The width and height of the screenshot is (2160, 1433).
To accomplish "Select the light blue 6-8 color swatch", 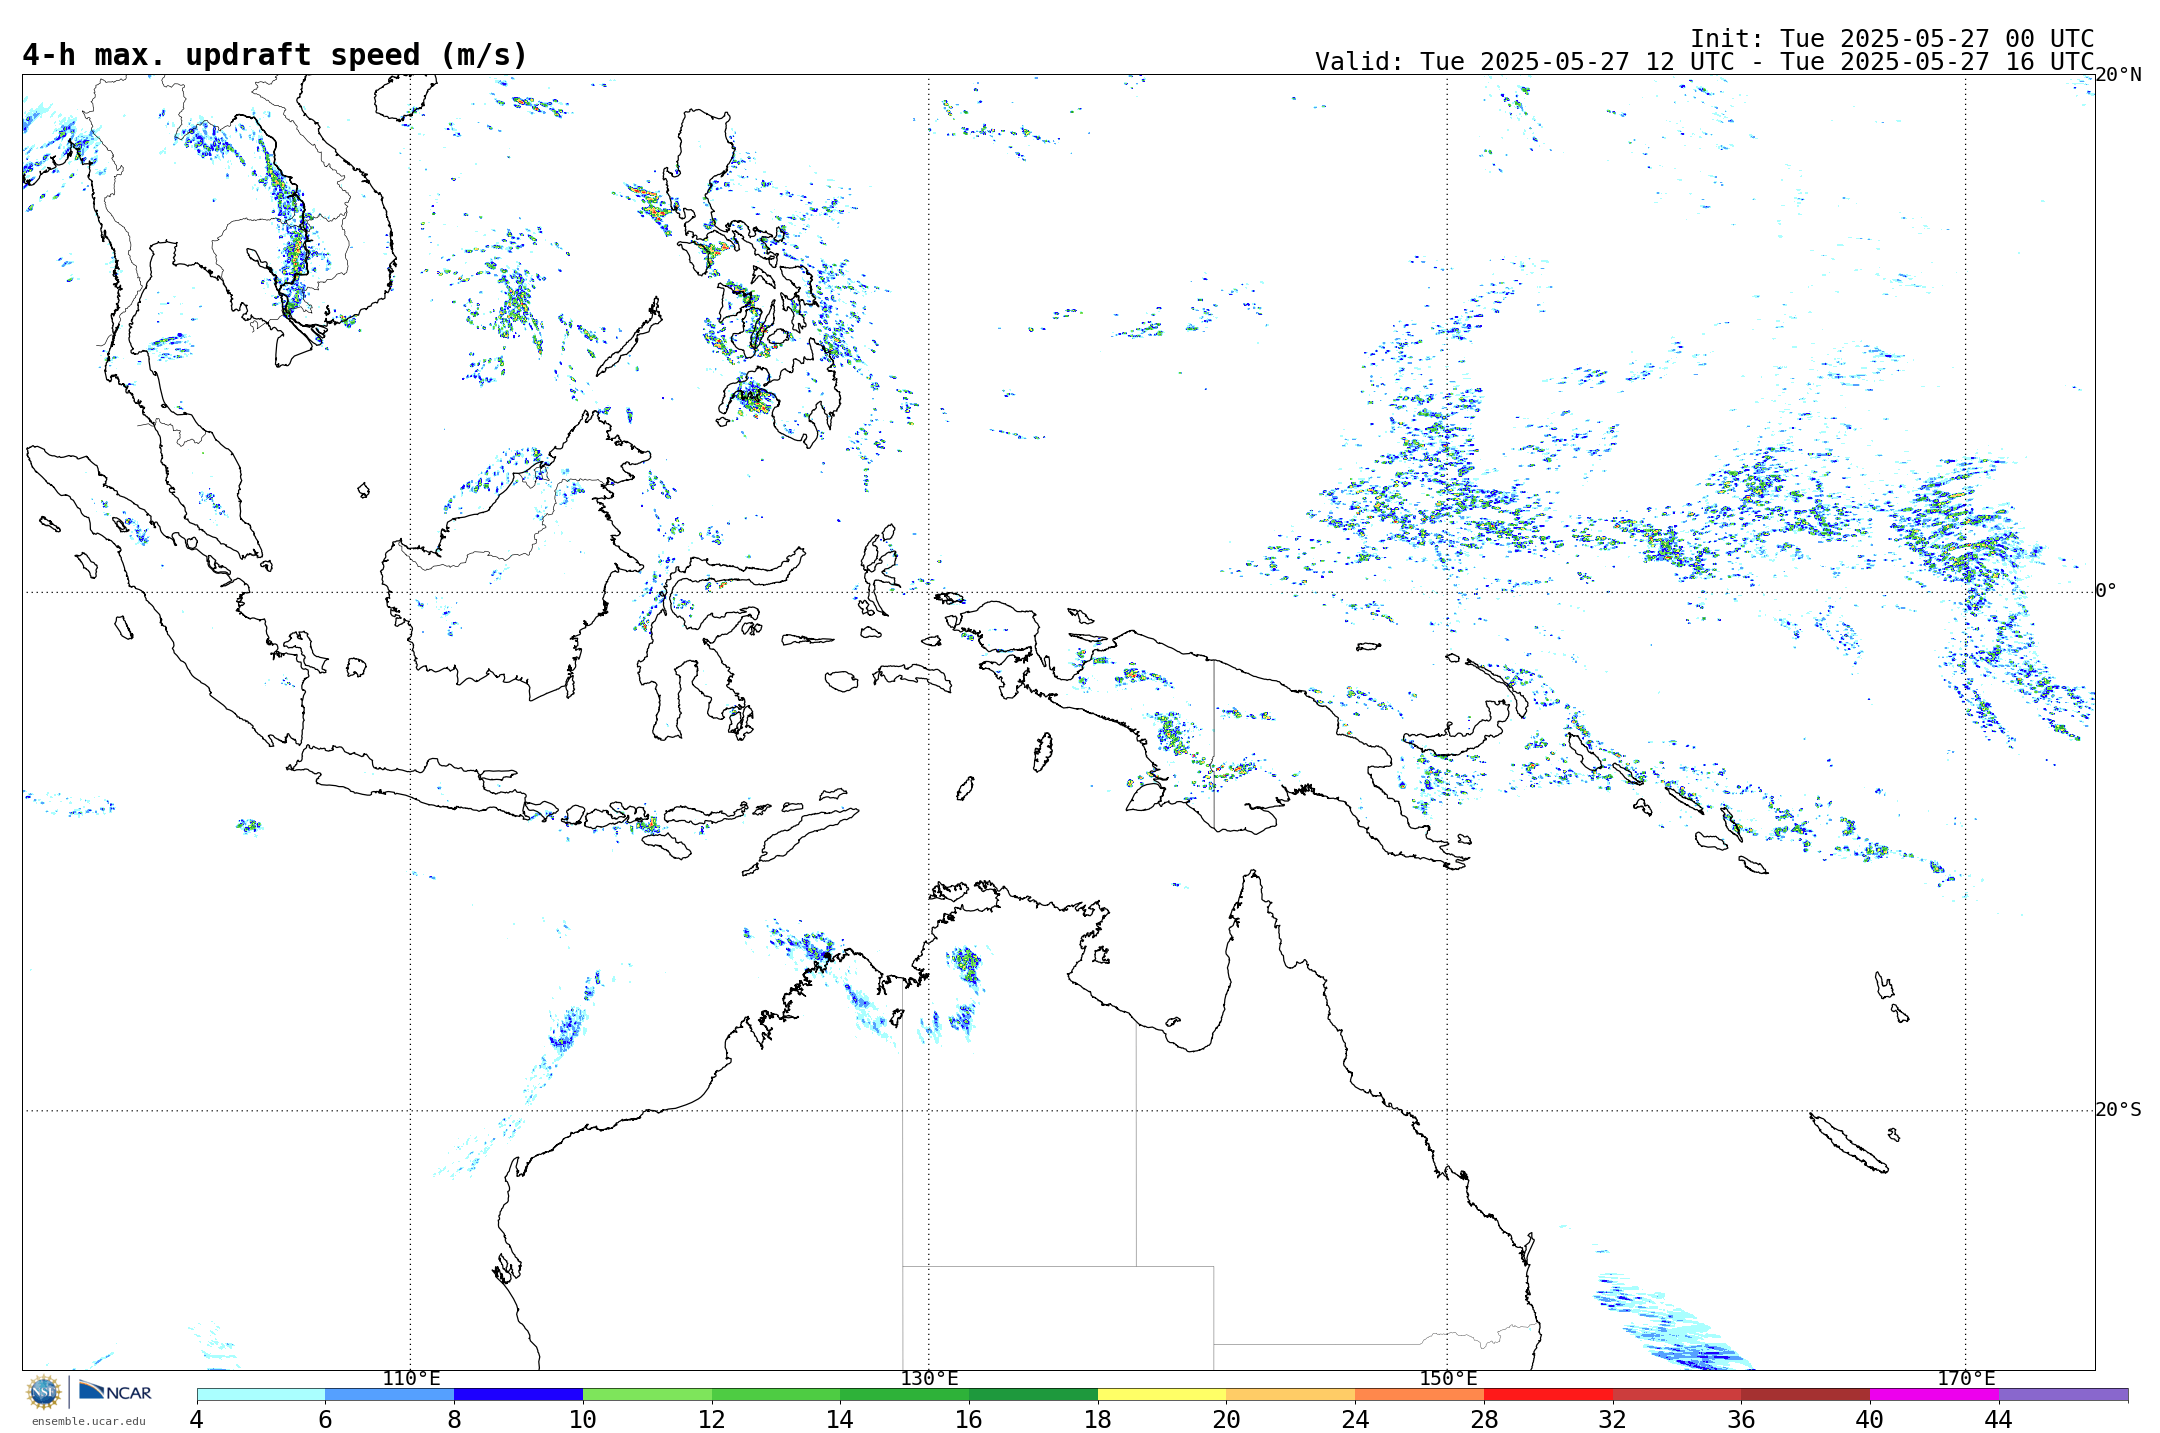I will [389, 1394].
